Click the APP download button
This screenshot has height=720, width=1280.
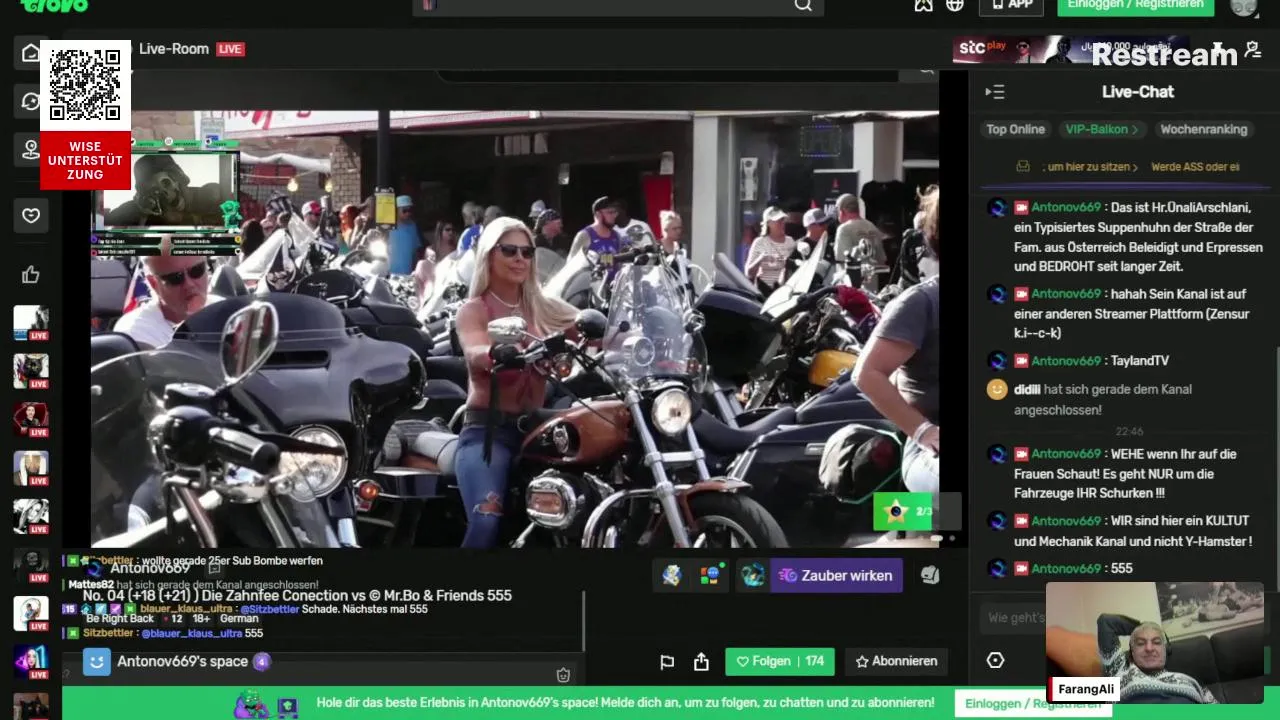[1011, 6]
